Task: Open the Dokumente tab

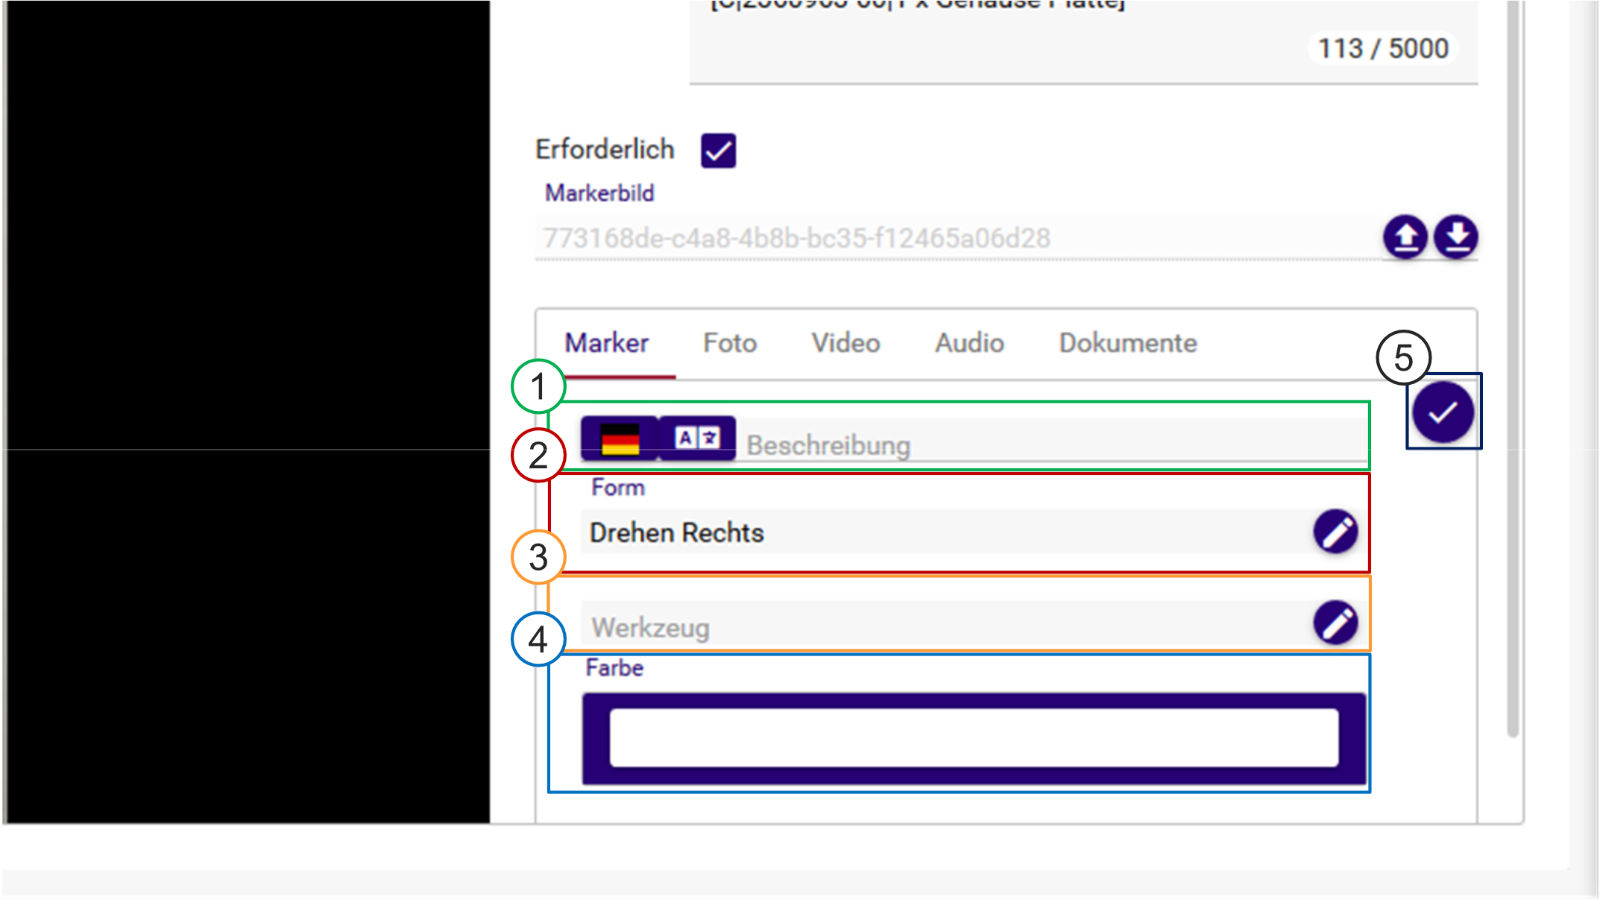Action: click(x=1127, y=343)
